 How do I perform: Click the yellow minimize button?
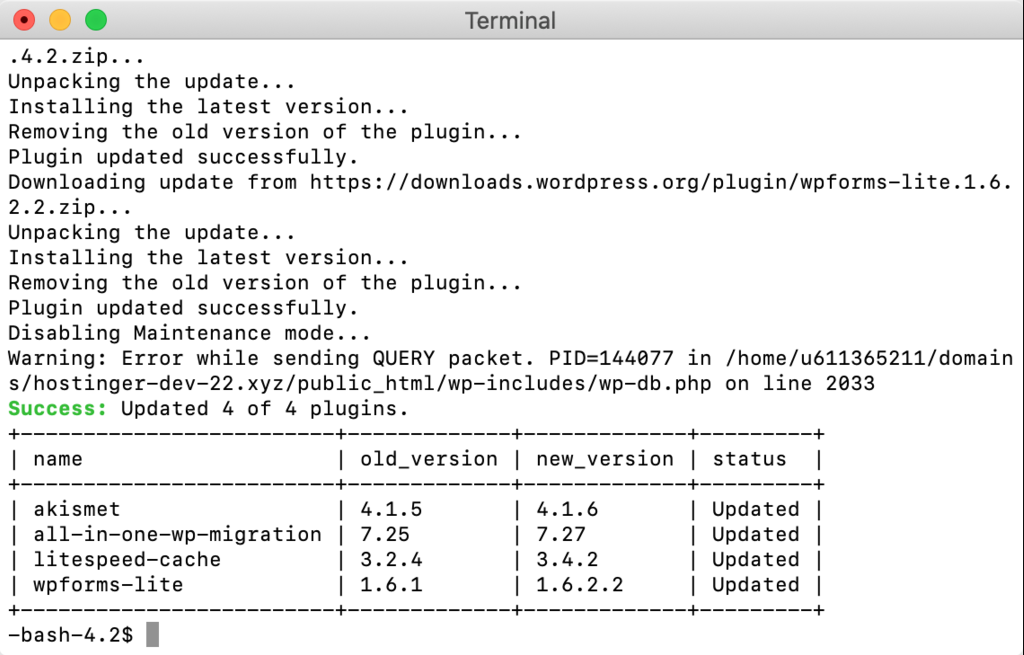(x=59, y=19)
